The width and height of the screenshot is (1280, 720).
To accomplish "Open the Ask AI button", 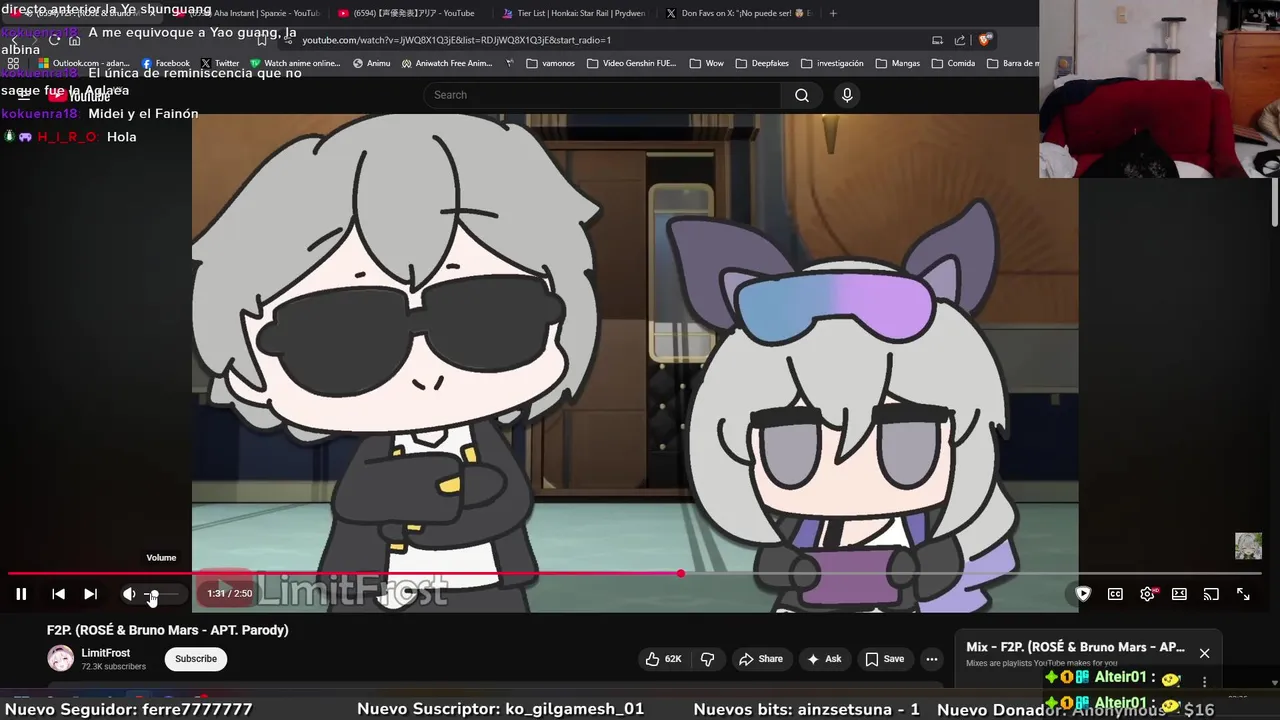I will pos(825,659).
